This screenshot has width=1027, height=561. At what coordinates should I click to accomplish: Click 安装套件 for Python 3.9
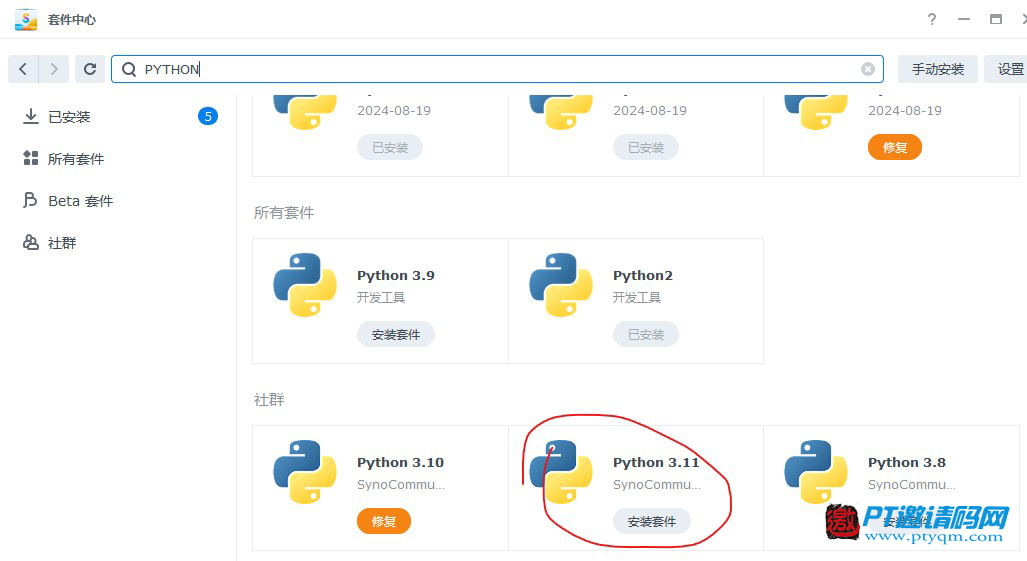[396, 335]
